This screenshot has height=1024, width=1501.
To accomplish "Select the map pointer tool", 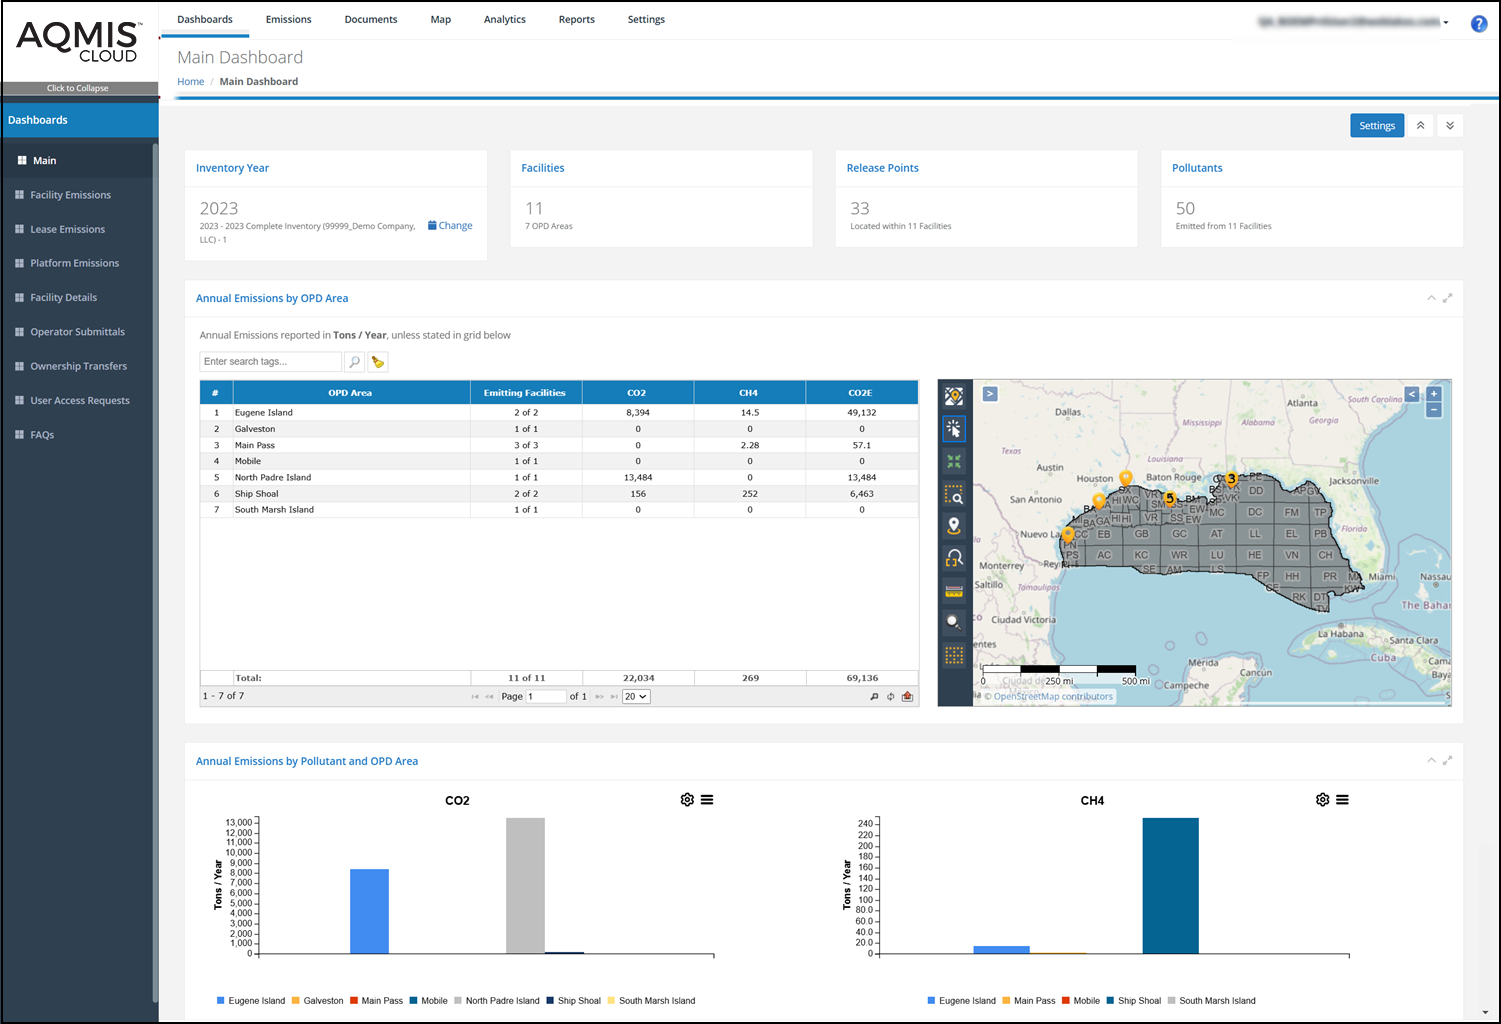I will (954, 429).
